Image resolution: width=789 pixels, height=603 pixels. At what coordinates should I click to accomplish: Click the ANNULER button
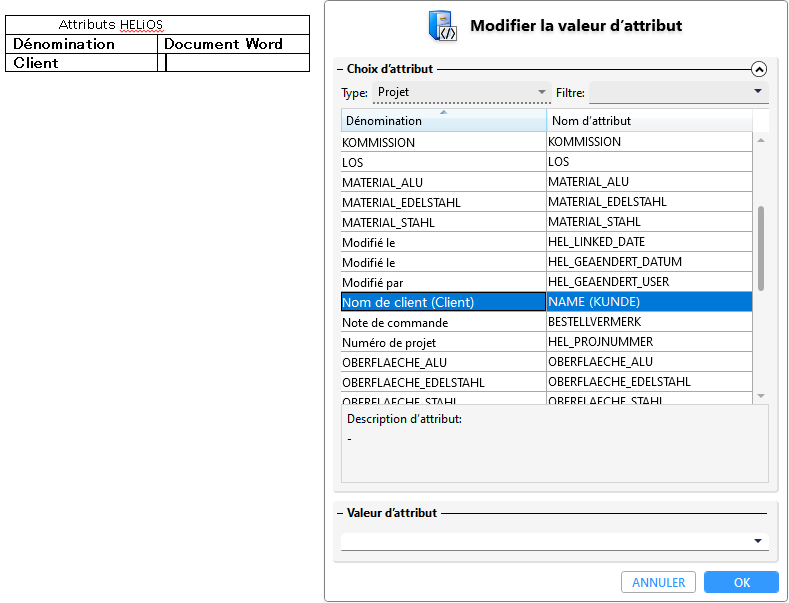(658, 582)
